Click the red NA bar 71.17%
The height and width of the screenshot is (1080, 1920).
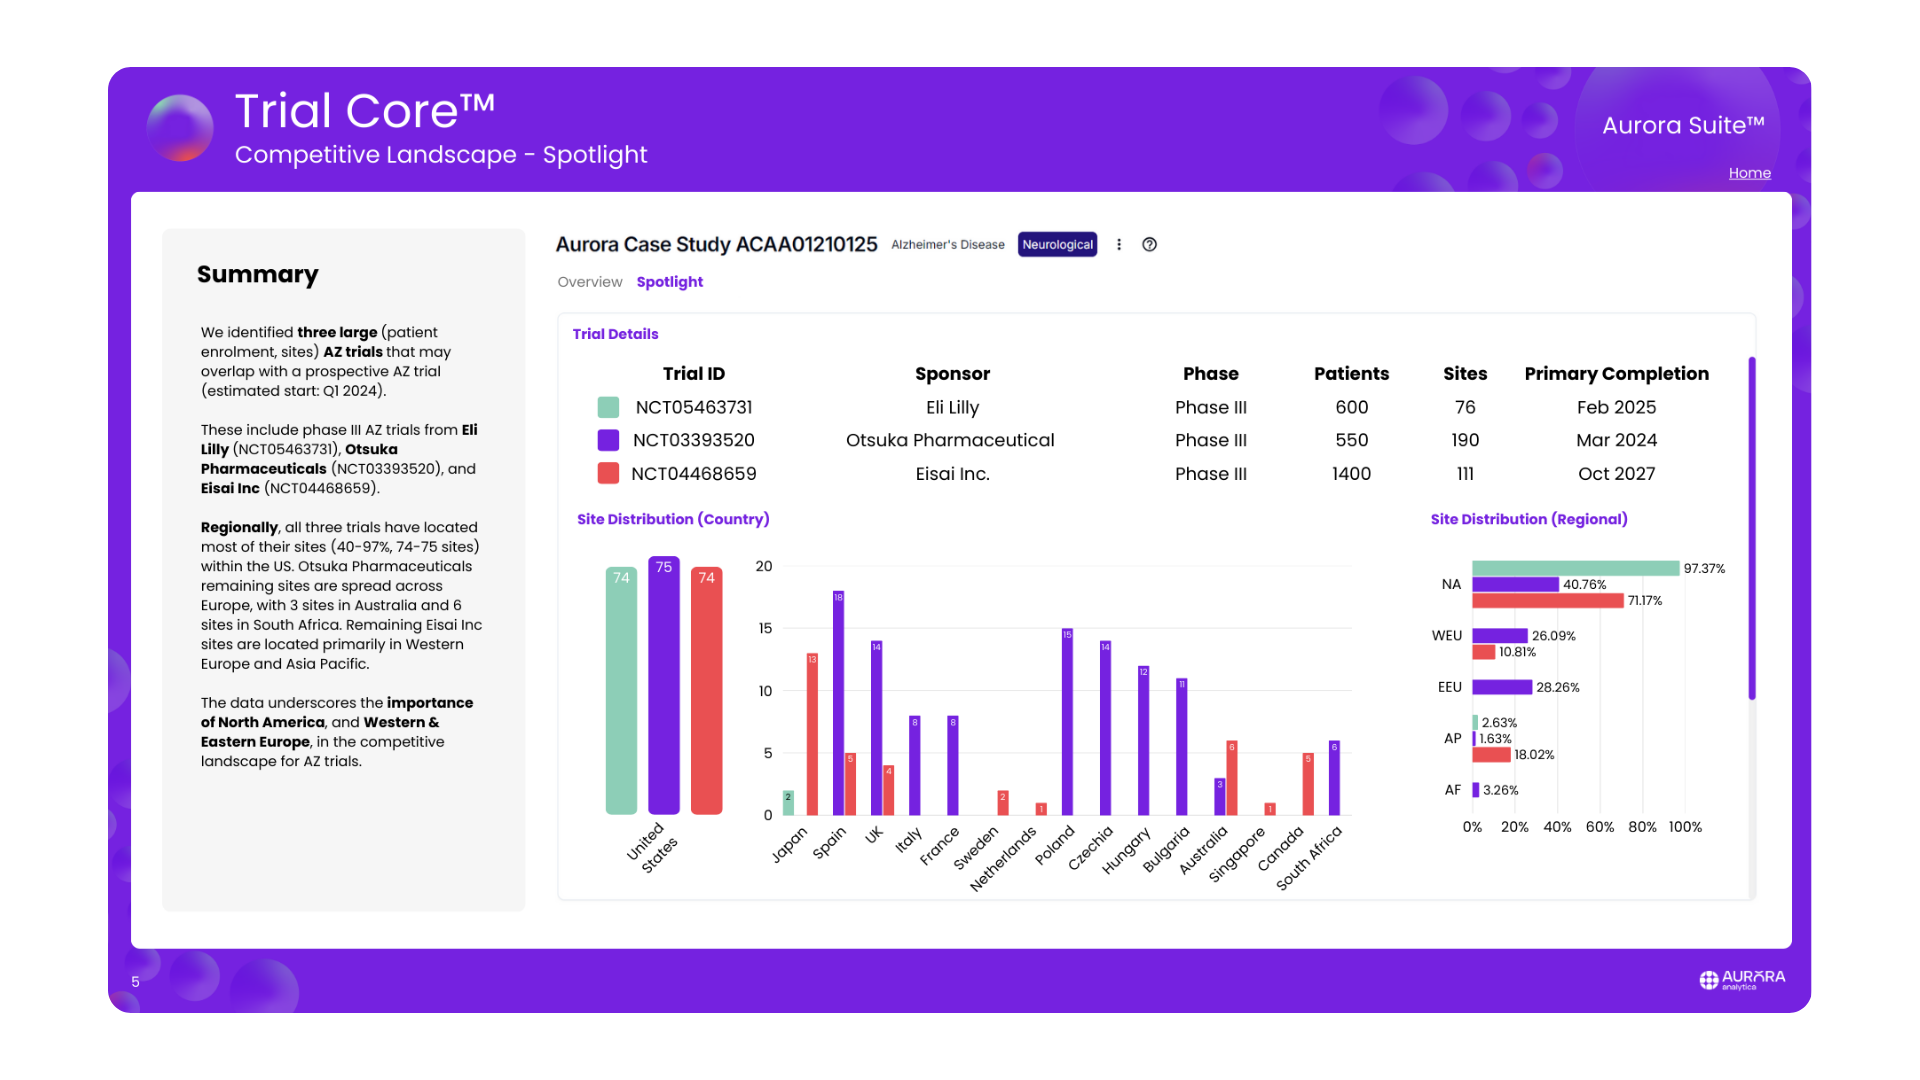point(1548,600)
